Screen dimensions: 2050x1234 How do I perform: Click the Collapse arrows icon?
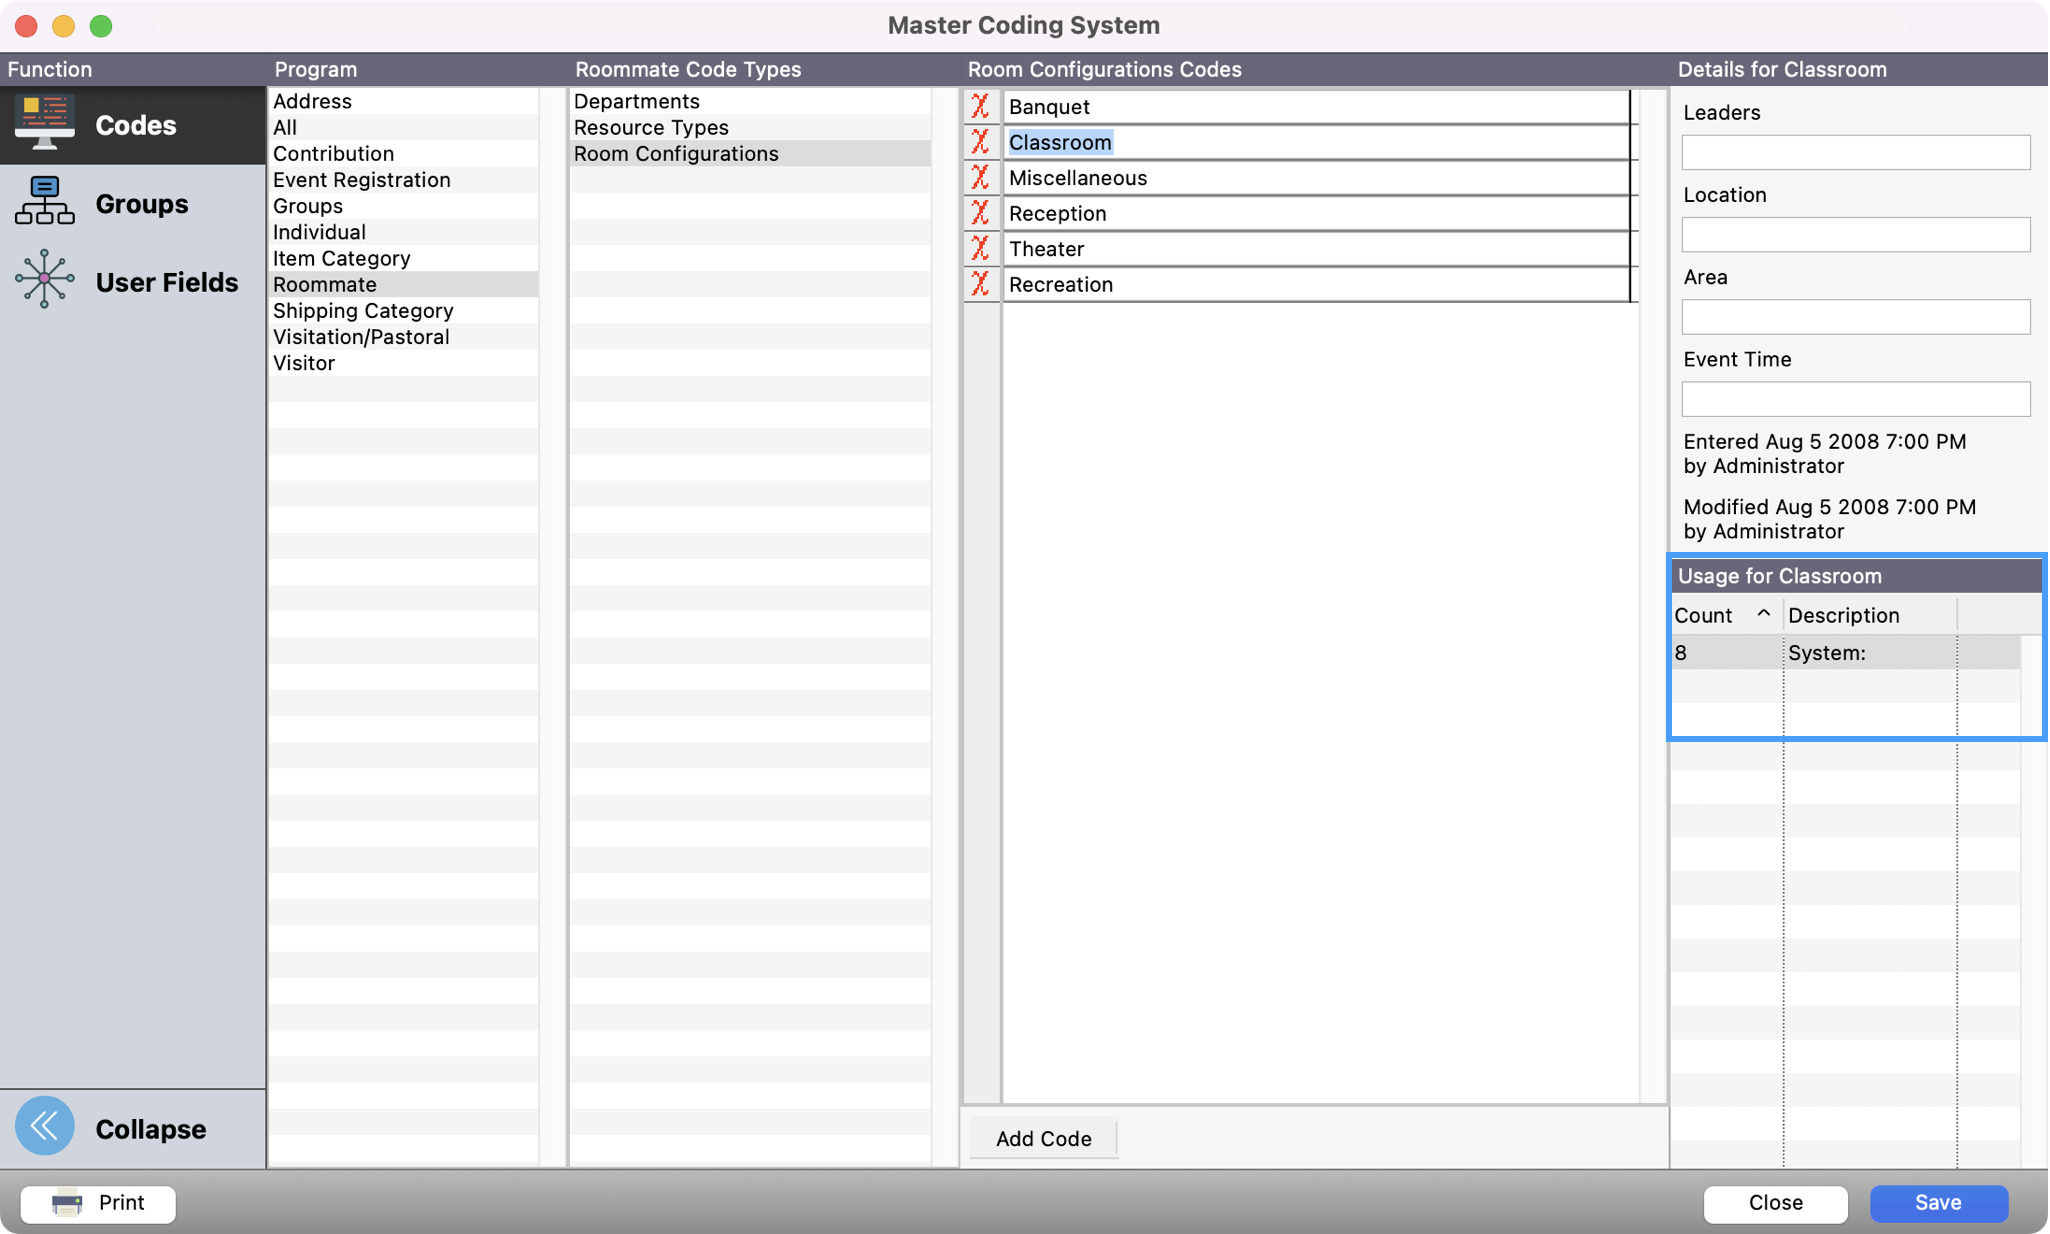(x=44, y=1126)
